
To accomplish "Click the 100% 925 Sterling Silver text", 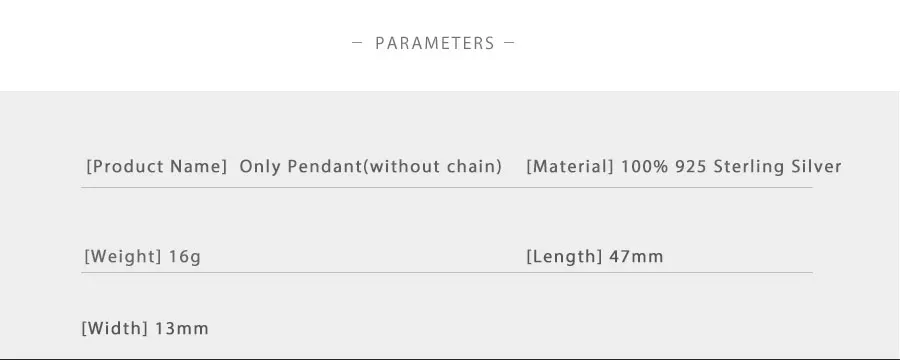I will pyautogui.click(x=731, y=167).
